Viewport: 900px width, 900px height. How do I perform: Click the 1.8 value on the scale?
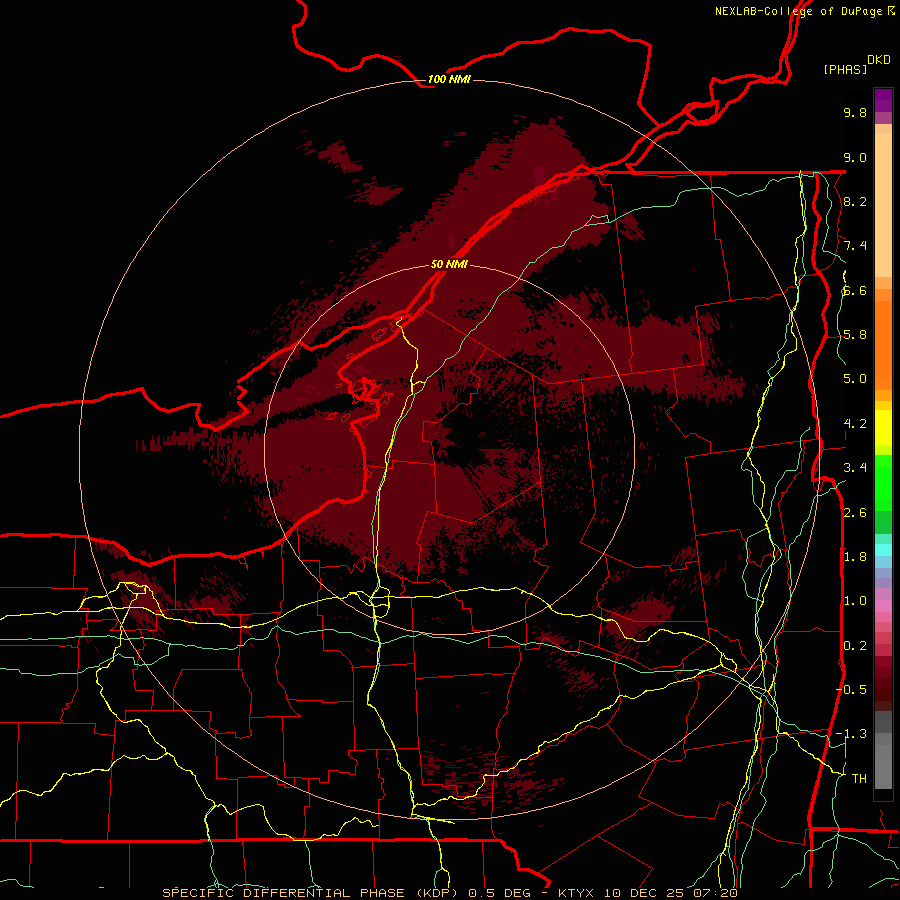pyautogui.click(x=855, y=557)
